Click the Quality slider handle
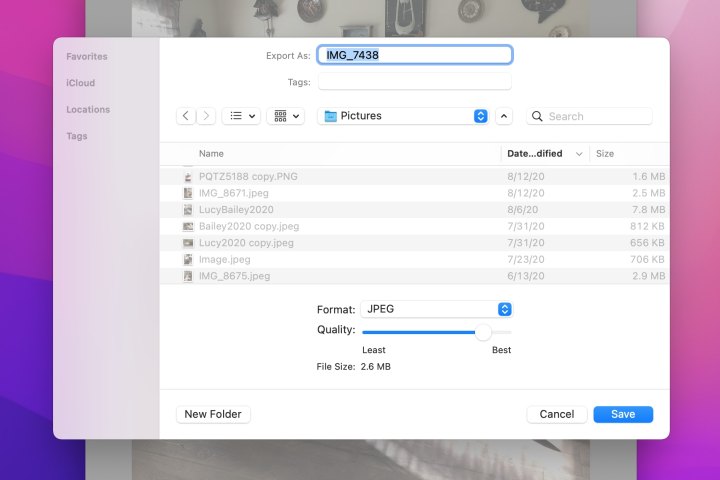720x480 pixels. click(x=483, y=332)
